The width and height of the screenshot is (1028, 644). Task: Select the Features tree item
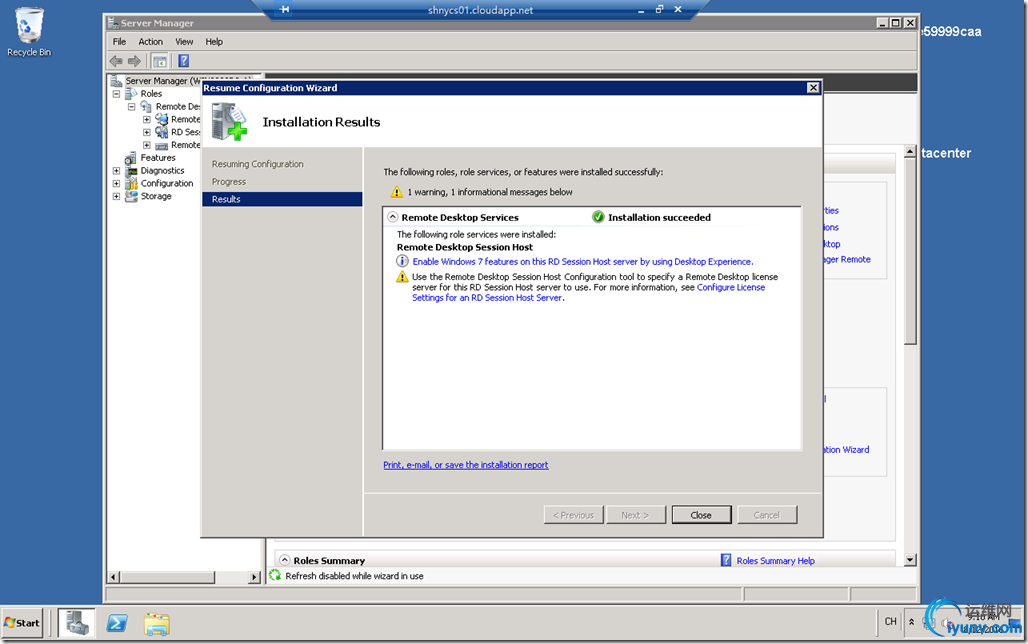158,158
